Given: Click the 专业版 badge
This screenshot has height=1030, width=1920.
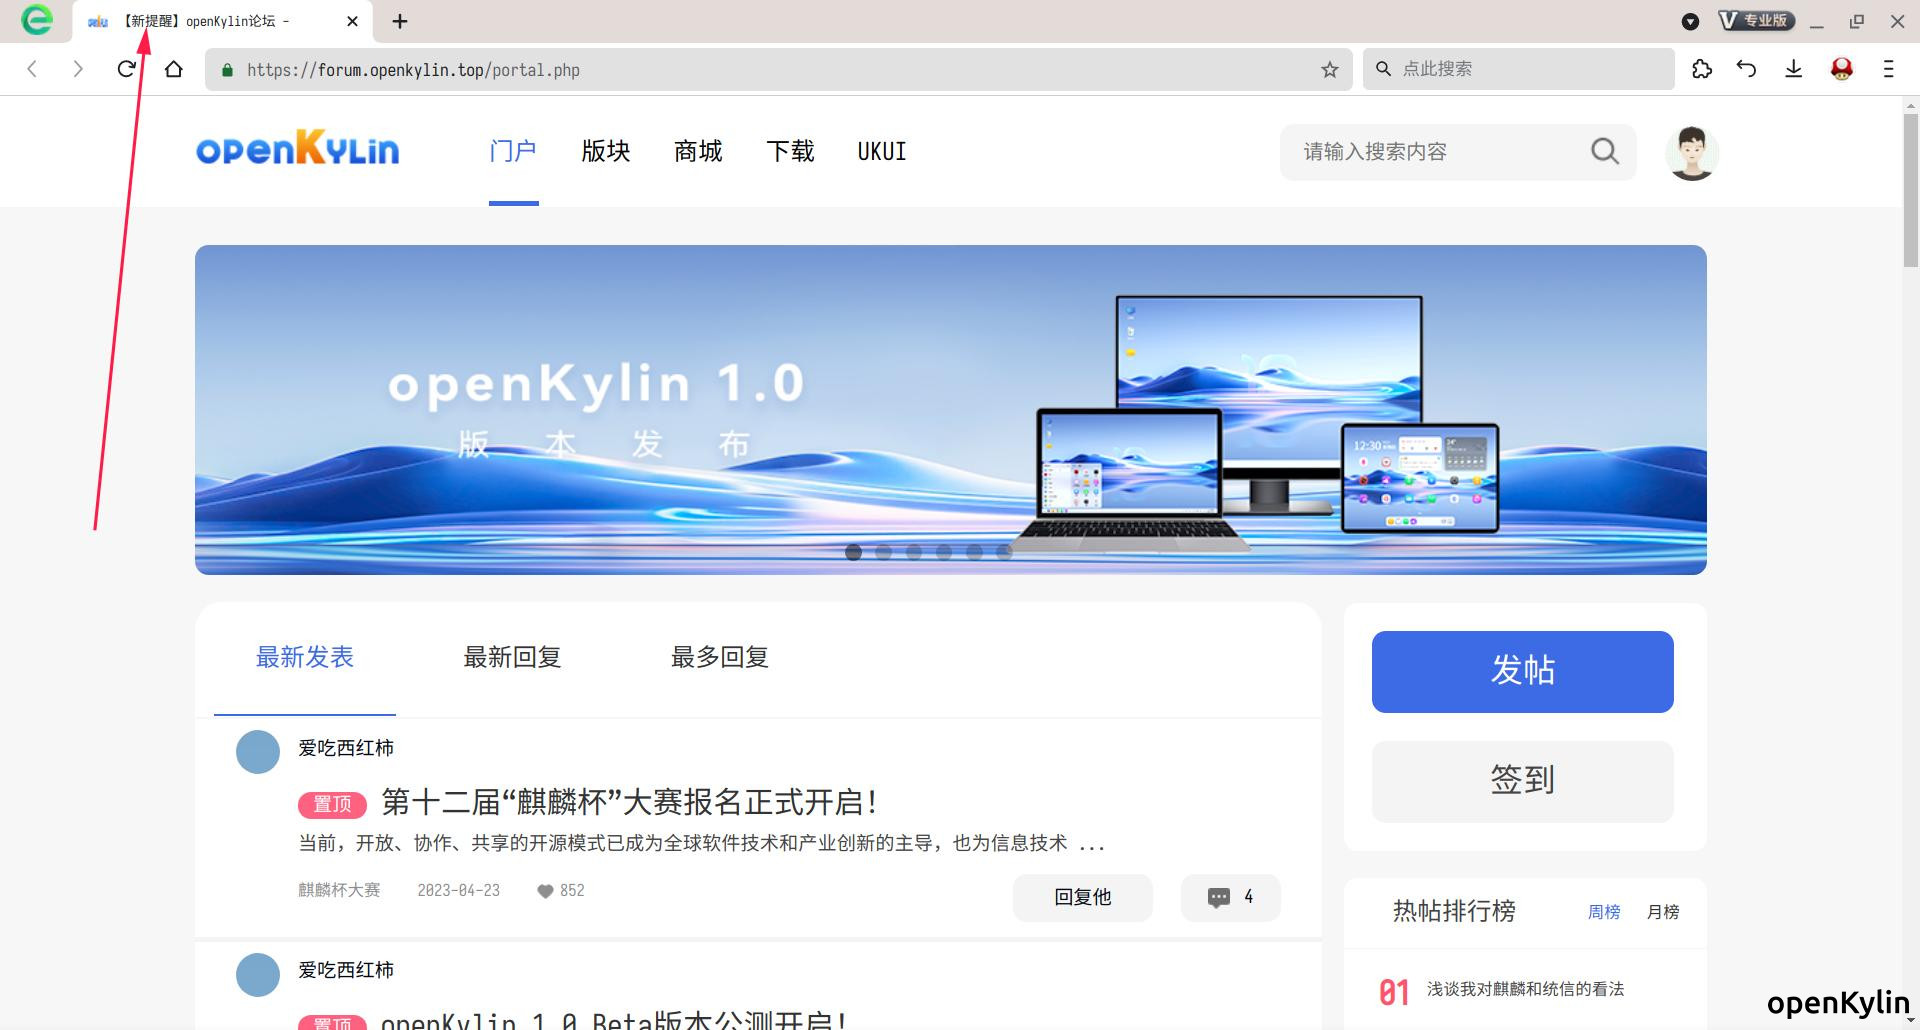Looking at the screenshot, I should pos(1757,20).
